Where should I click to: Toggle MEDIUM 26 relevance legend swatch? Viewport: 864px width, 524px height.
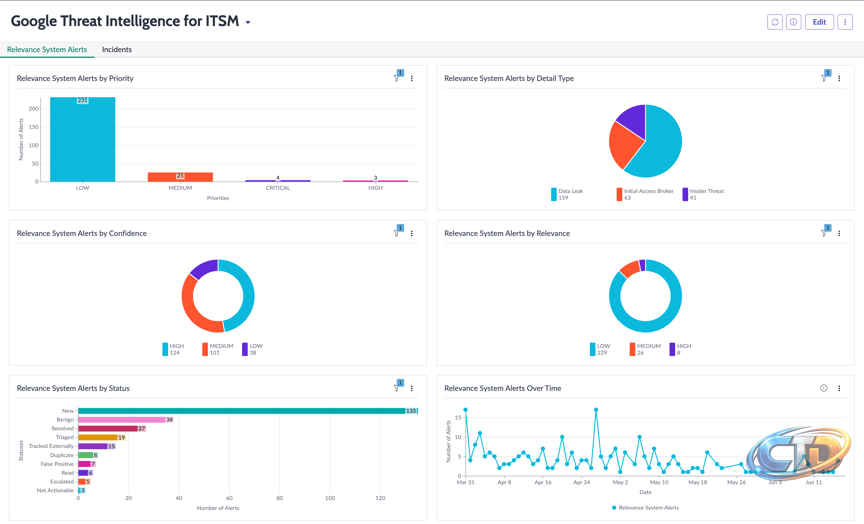coord(633,349)
